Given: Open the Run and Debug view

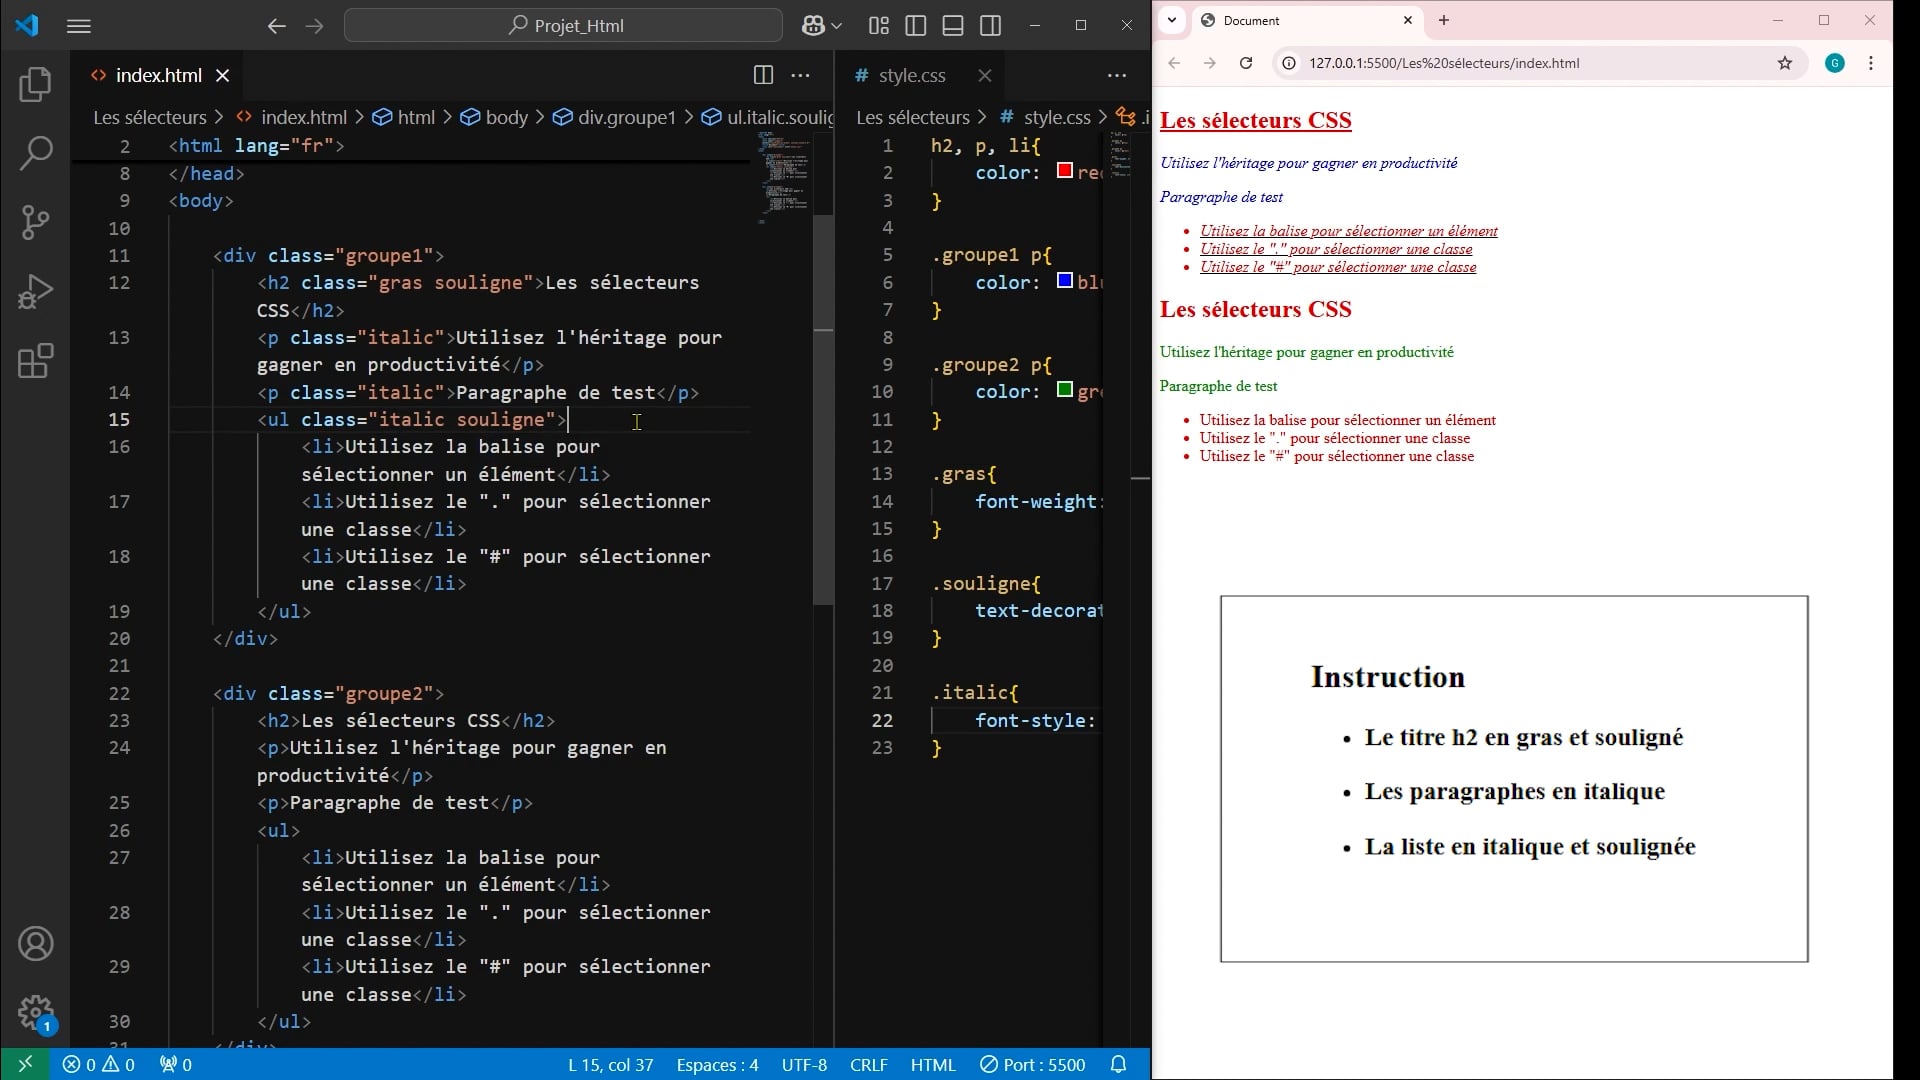Looking at the screenshot, I should click(36, 292).
